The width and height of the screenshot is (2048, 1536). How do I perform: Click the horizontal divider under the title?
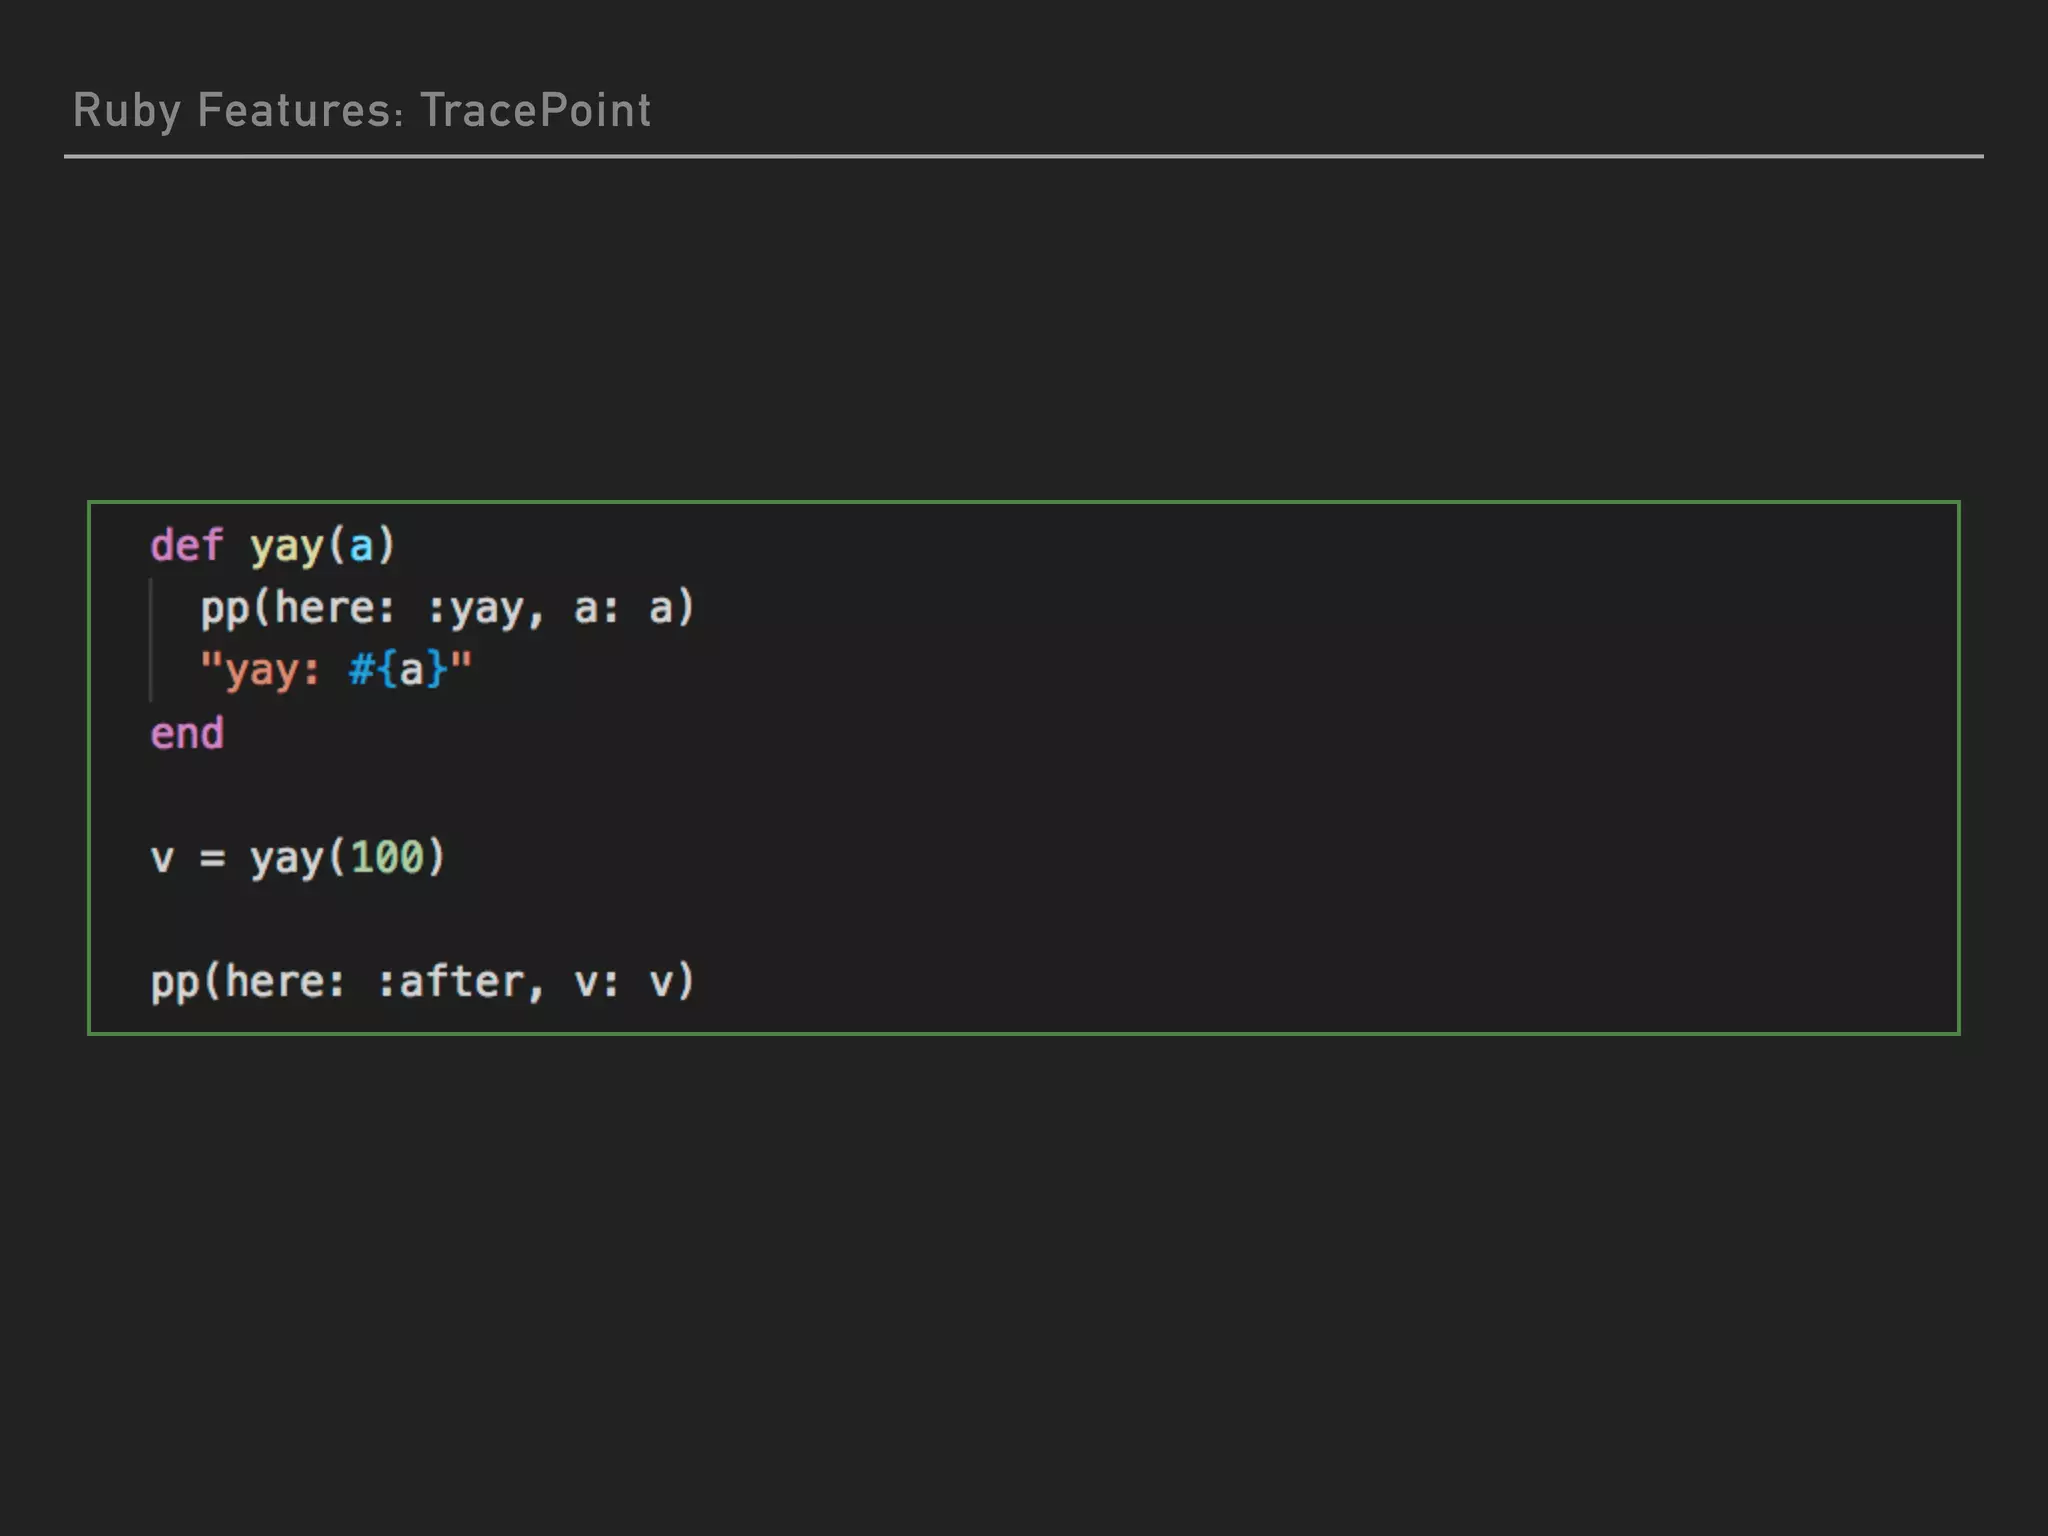coord(1022,156)
